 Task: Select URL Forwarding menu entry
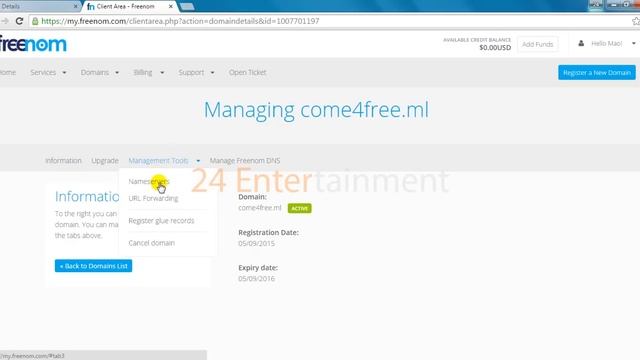tap(153, 198)
